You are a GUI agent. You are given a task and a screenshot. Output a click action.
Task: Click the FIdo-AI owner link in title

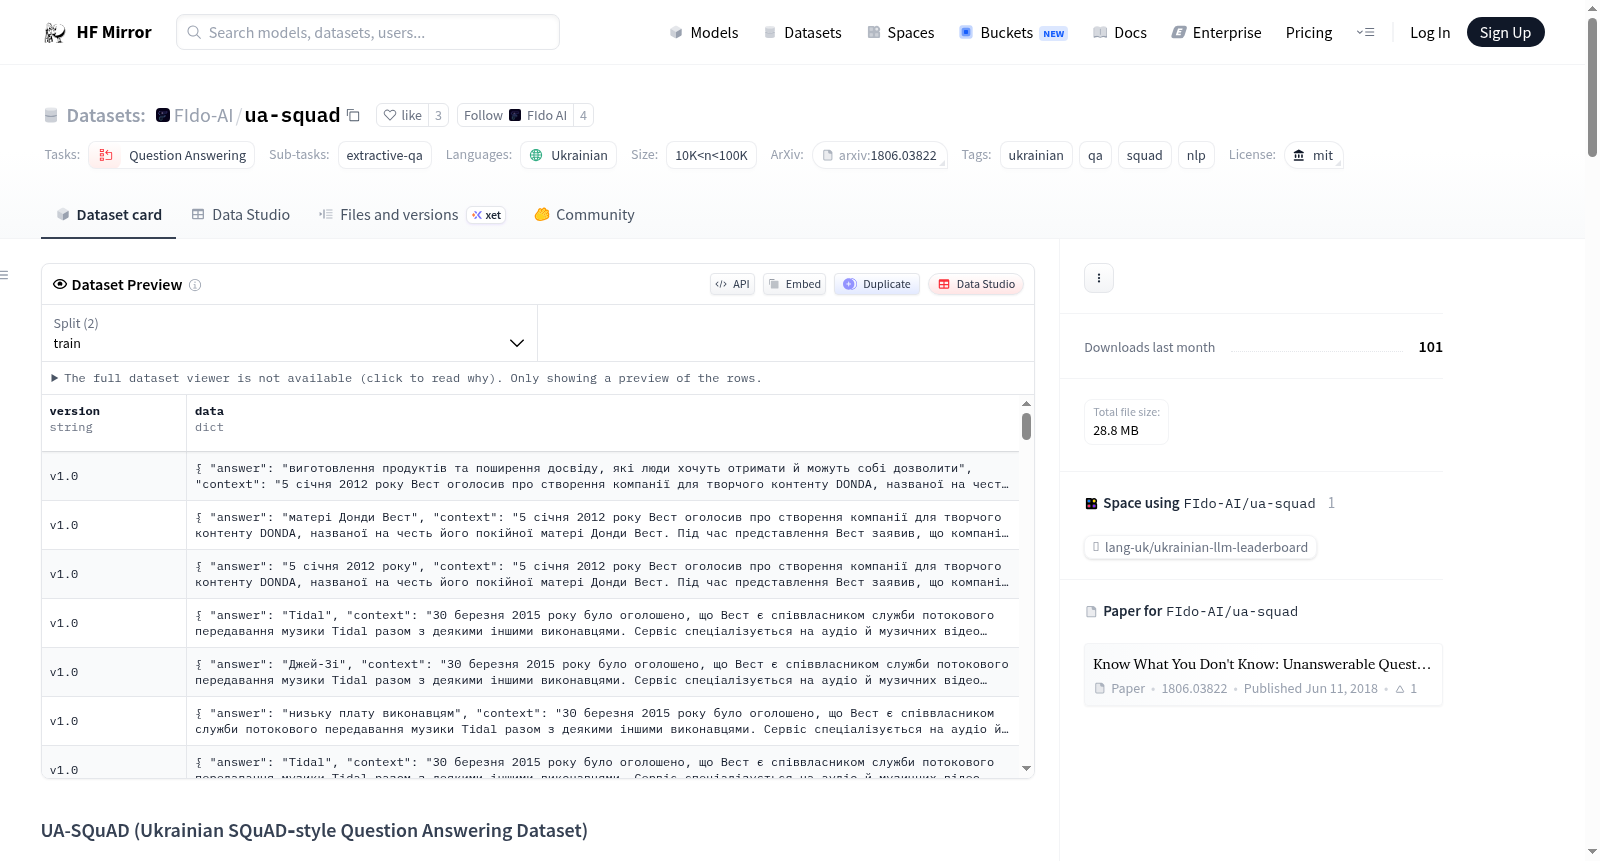(x=203, y=115)
